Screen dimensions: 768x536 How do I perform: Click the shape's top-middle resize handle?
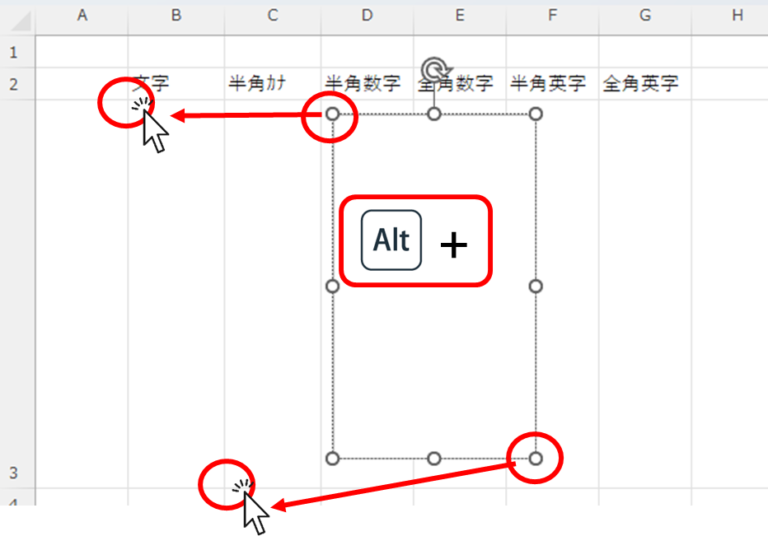pos(434,114)
